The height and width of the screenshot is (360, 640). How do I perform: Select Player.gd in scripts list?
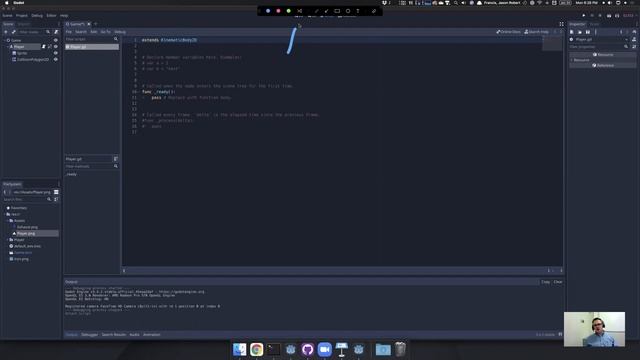point(92,47)
